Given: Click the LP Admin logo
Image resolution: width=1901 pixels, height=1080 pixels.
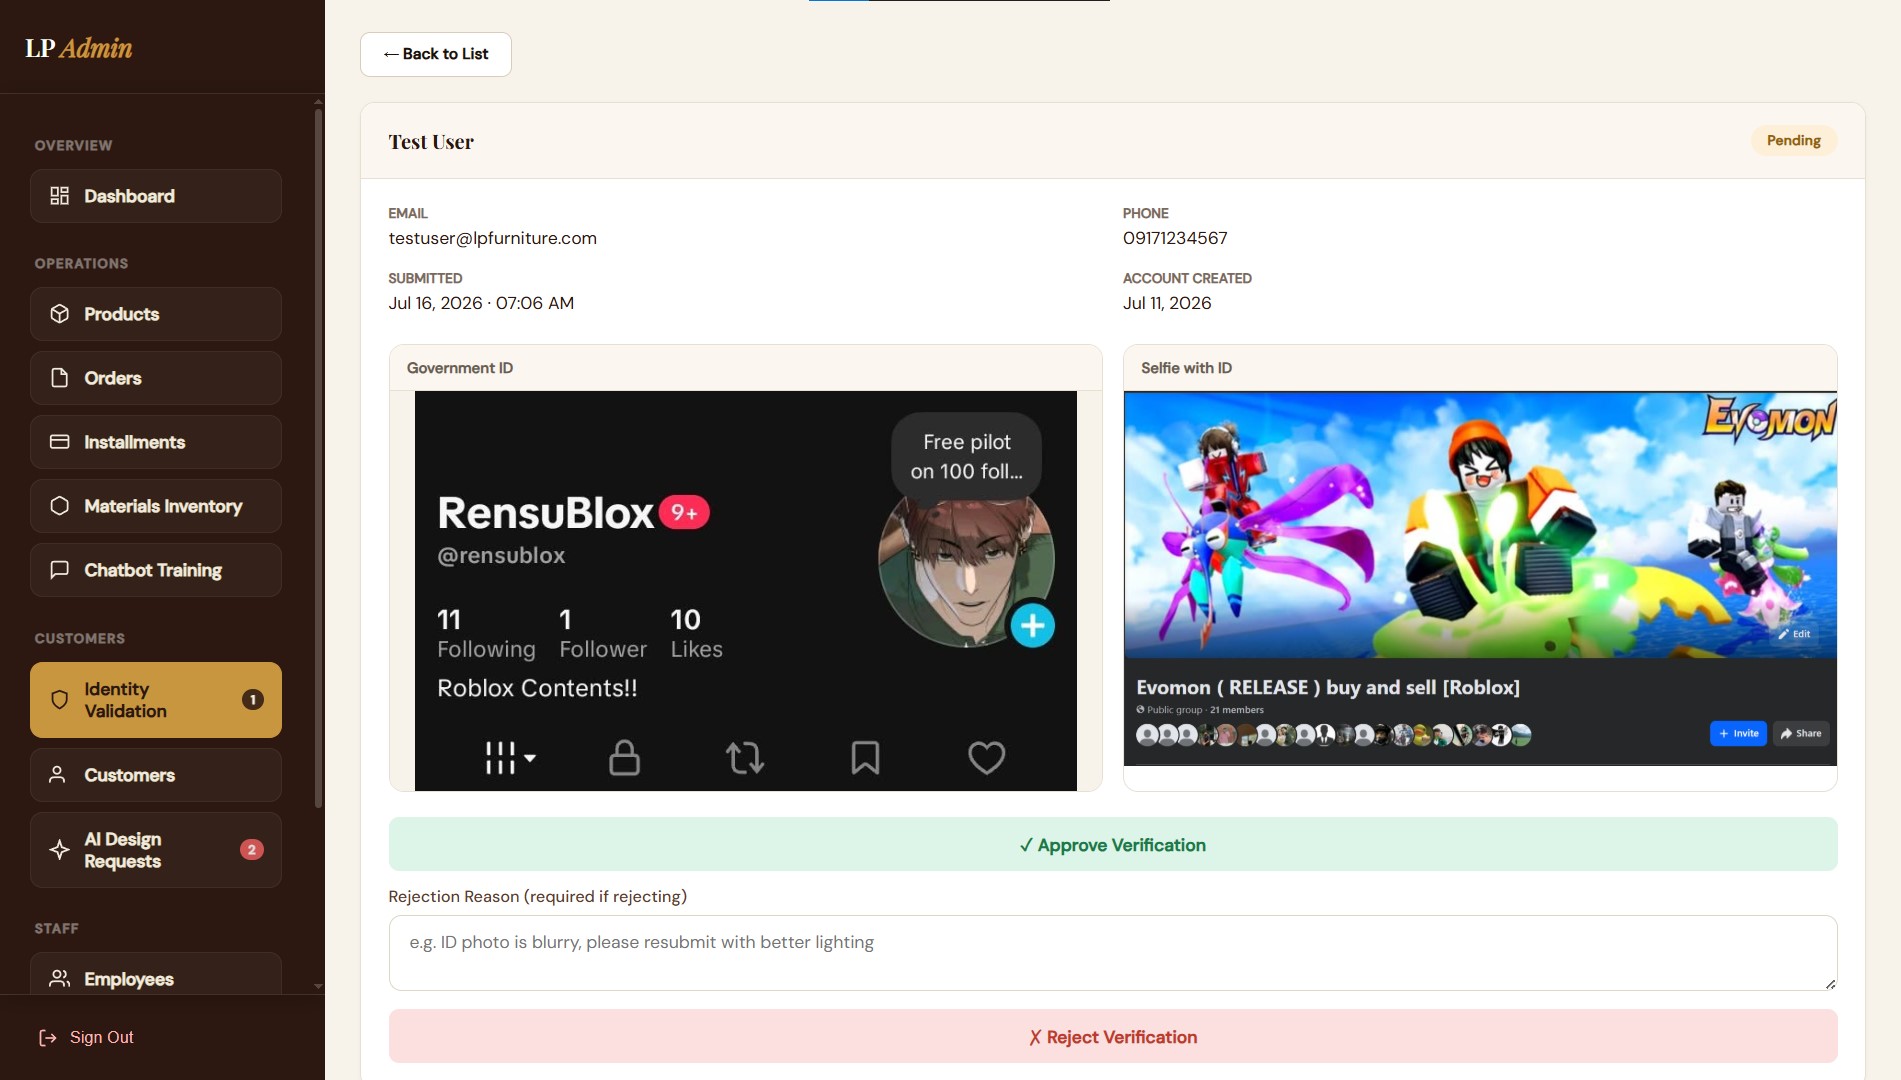Looking at the screenshot, I should [x=79, y=48].
